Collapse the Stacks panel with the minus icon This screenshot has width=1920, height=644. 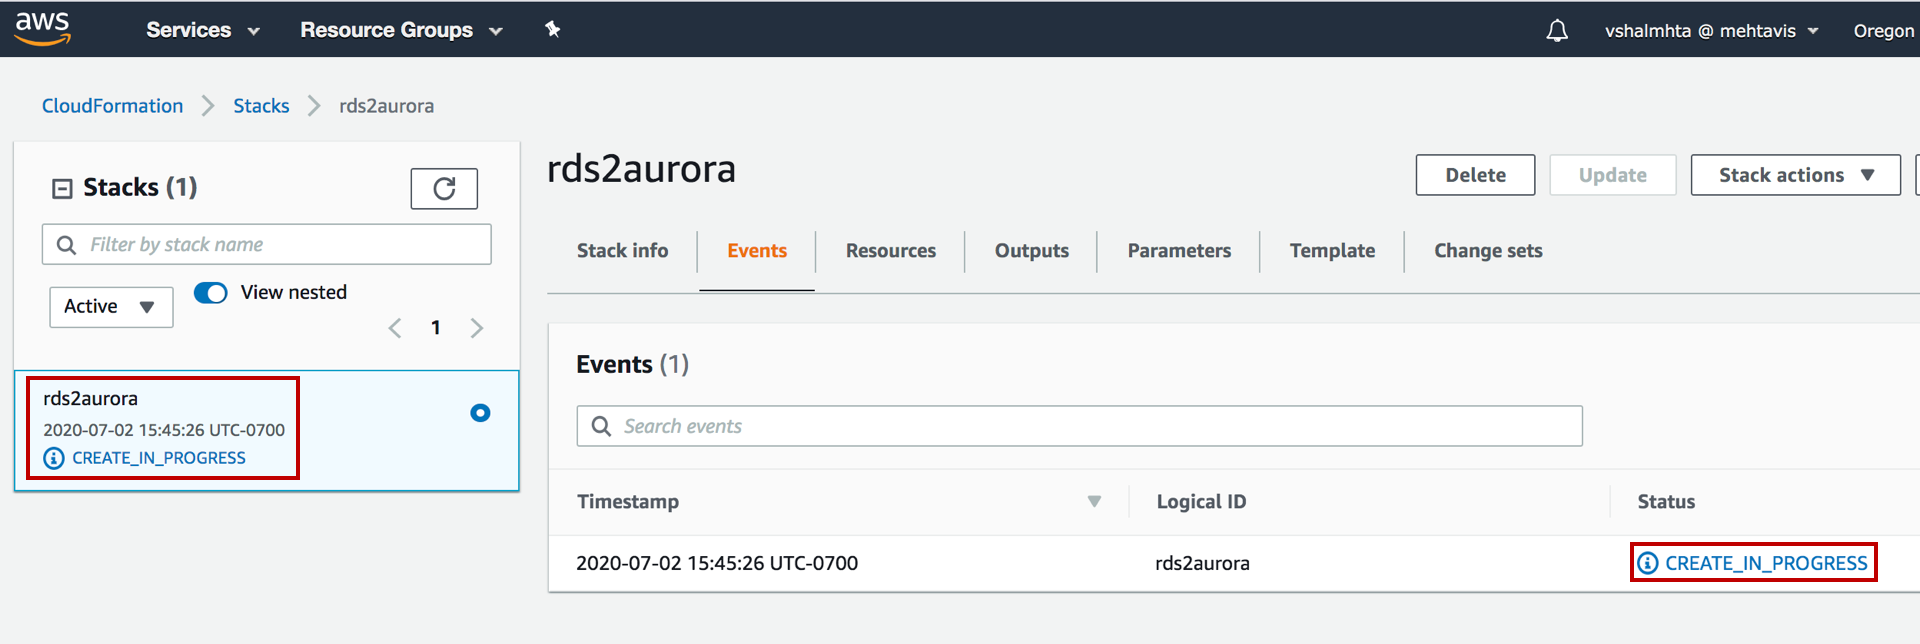62,188
